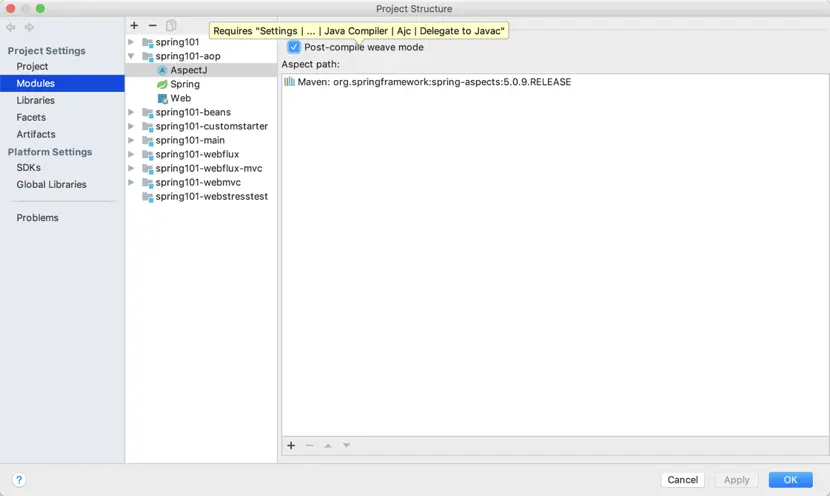Expand the spring101-customstarter module
Image resolution: width=830 pixels, height=496 pixels.
[131, 127]
